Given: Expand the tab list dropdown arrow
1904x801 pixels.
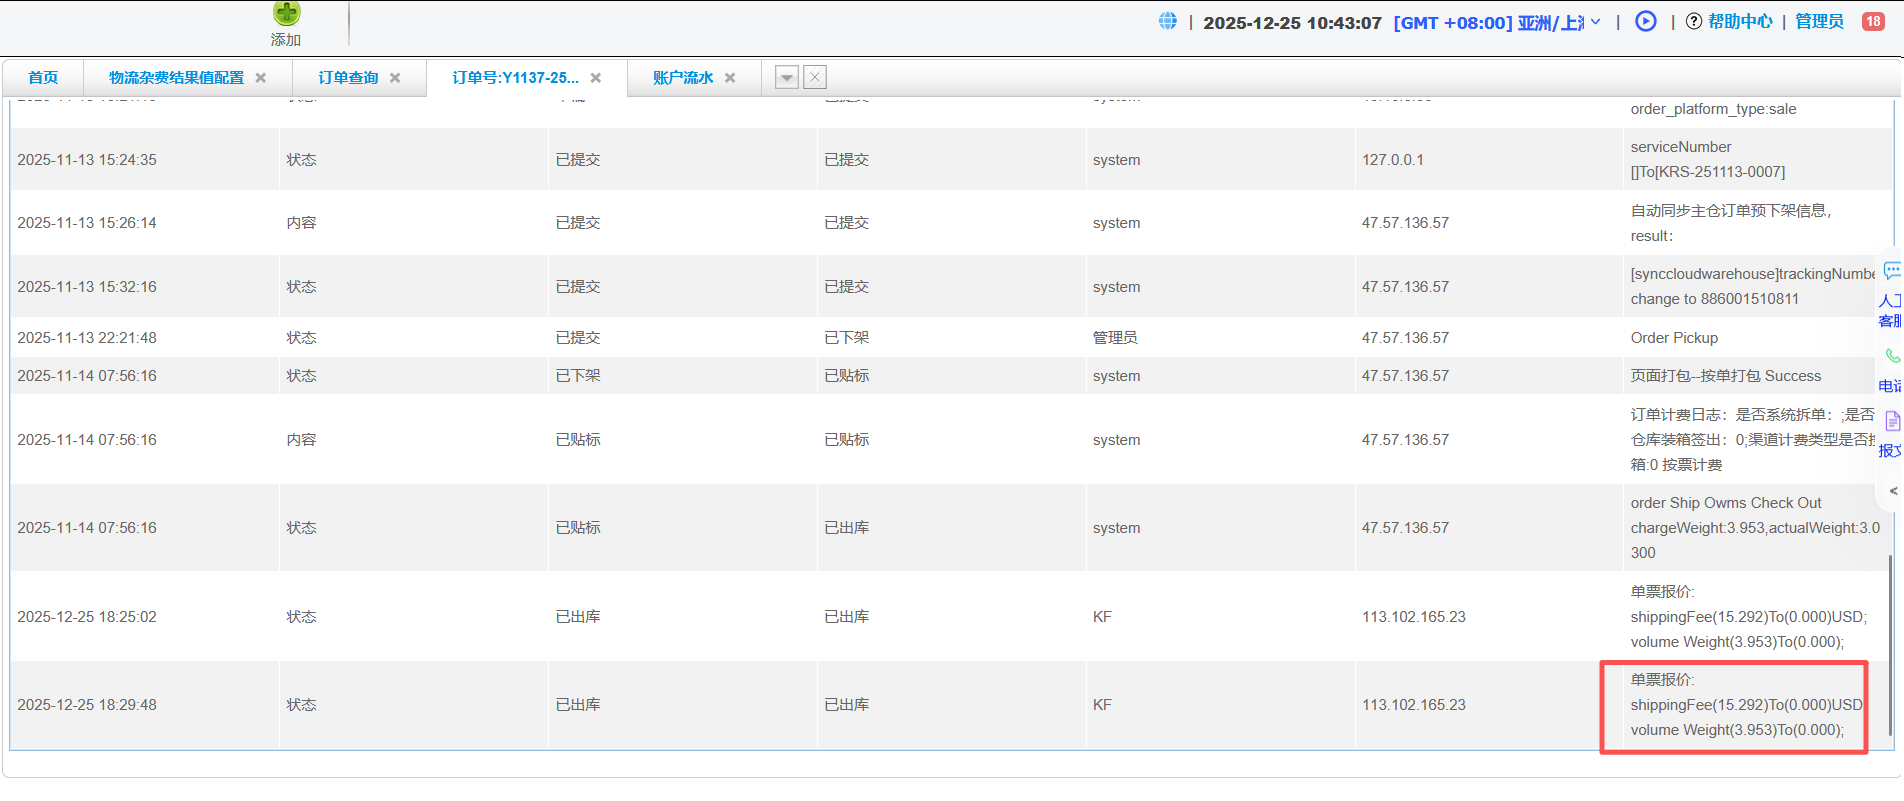Looking at the screenshot, I should pos(787,77).
